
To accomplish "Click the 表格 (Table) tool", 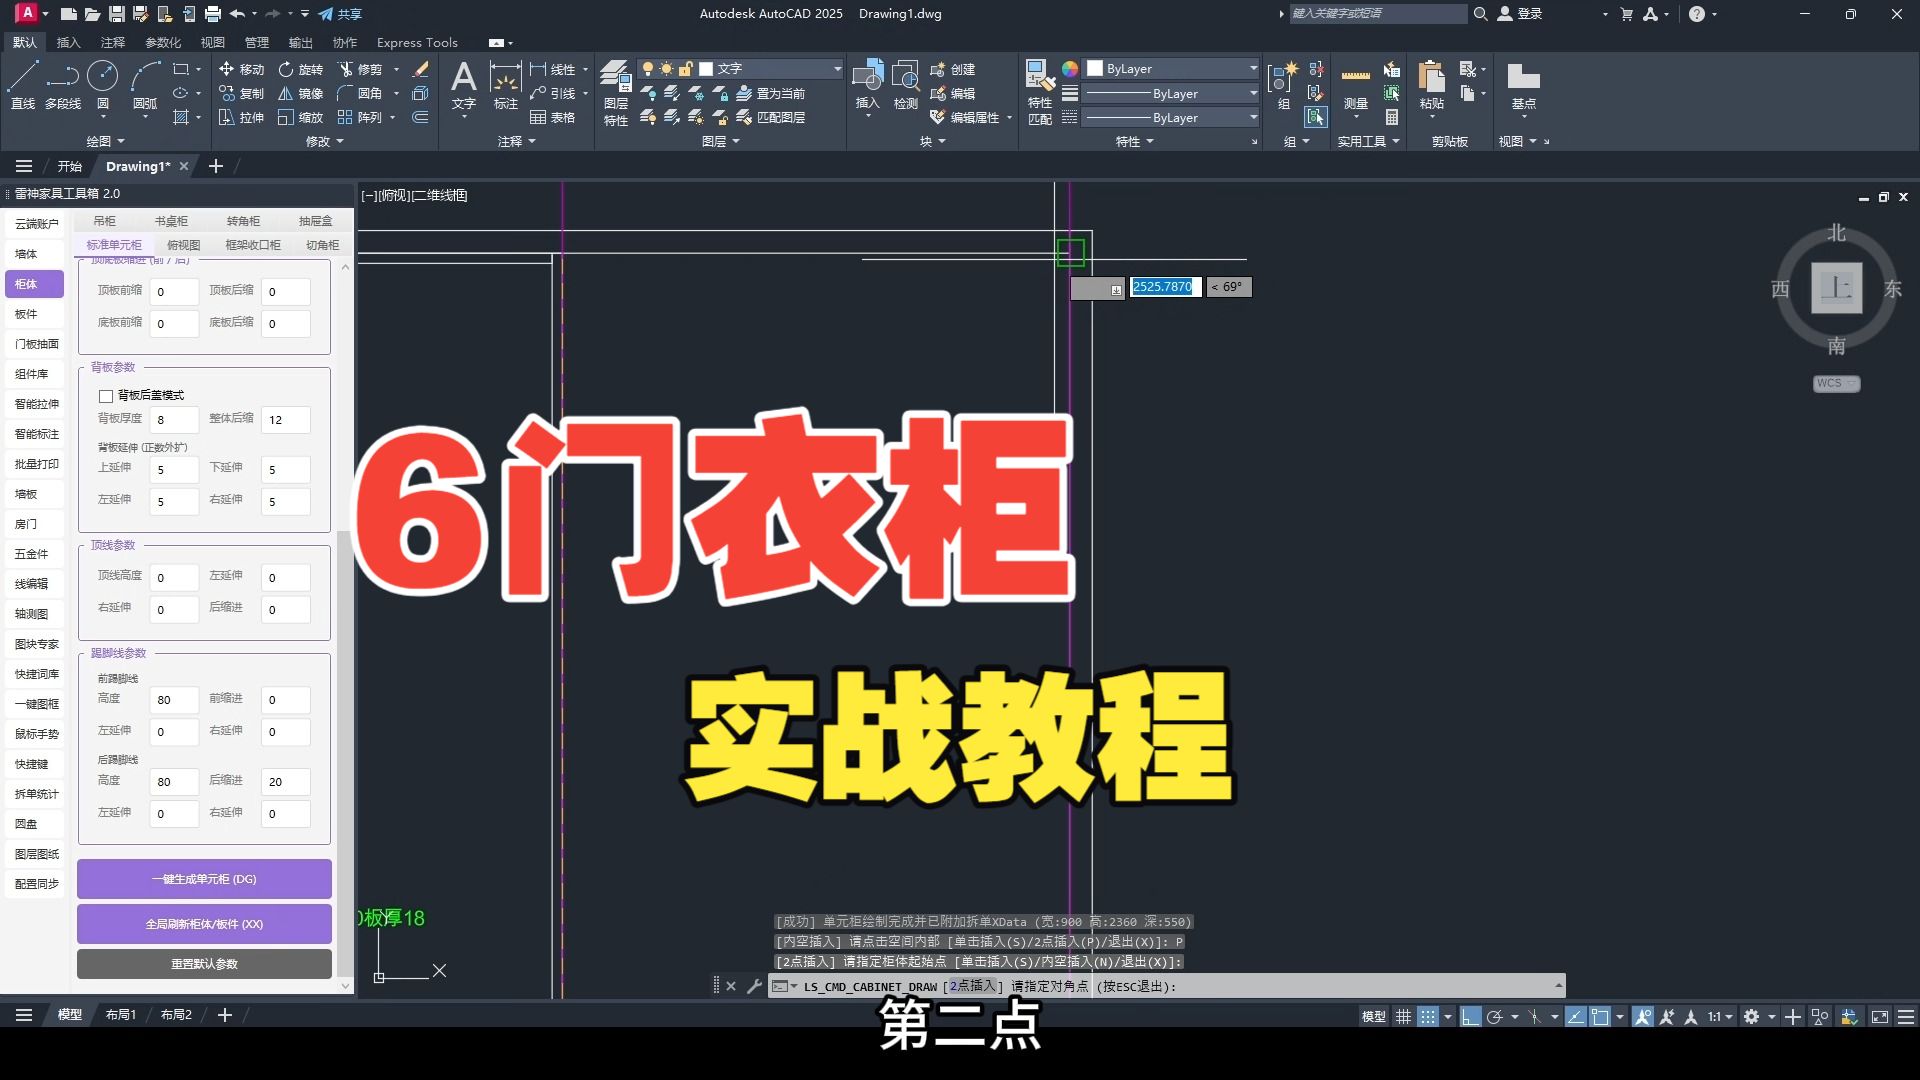I will [x=553, y=117].
